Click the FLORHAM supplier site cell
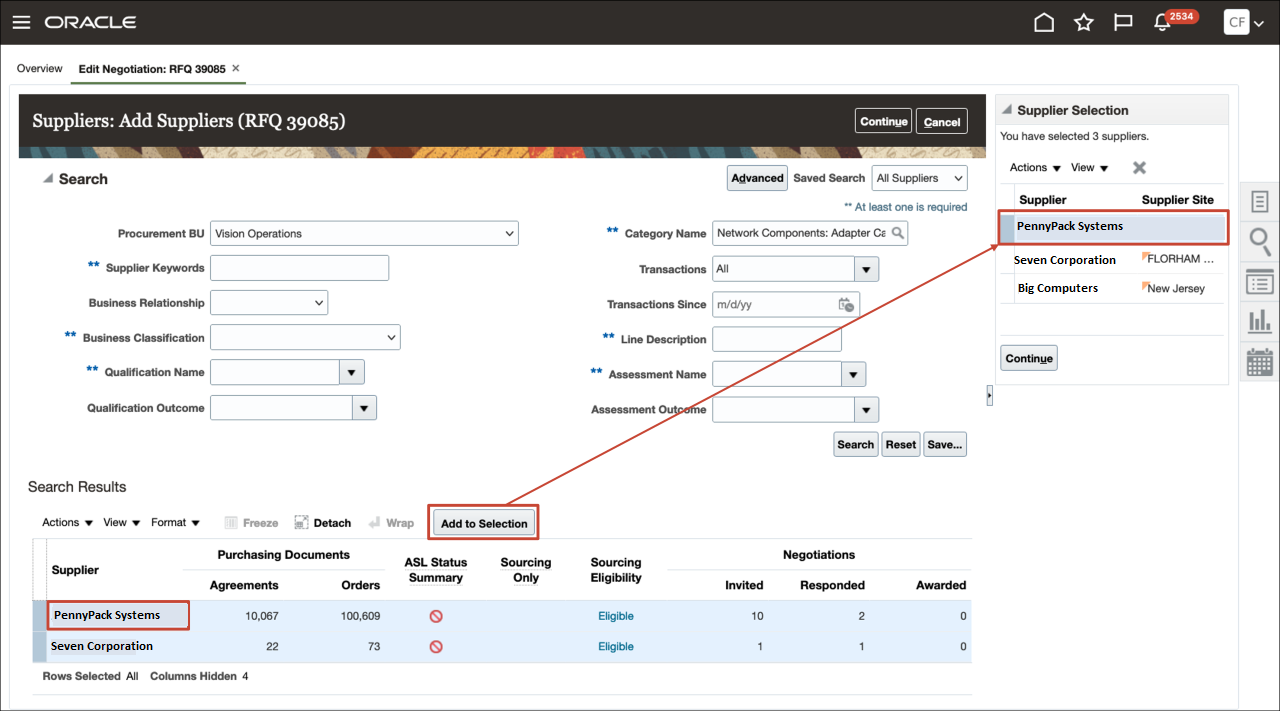This screenshot has width=1280, height=711. [1180, 259]
